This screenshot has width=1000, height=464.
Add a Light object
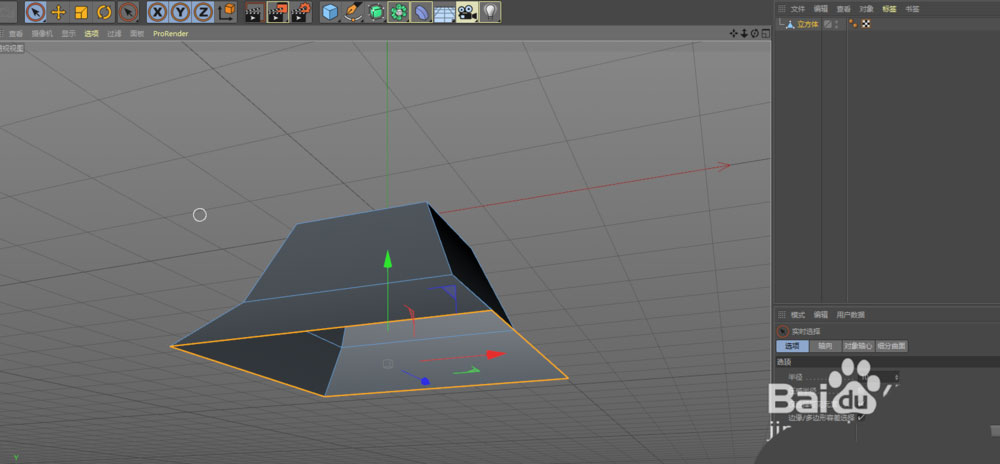pos(490,12)
